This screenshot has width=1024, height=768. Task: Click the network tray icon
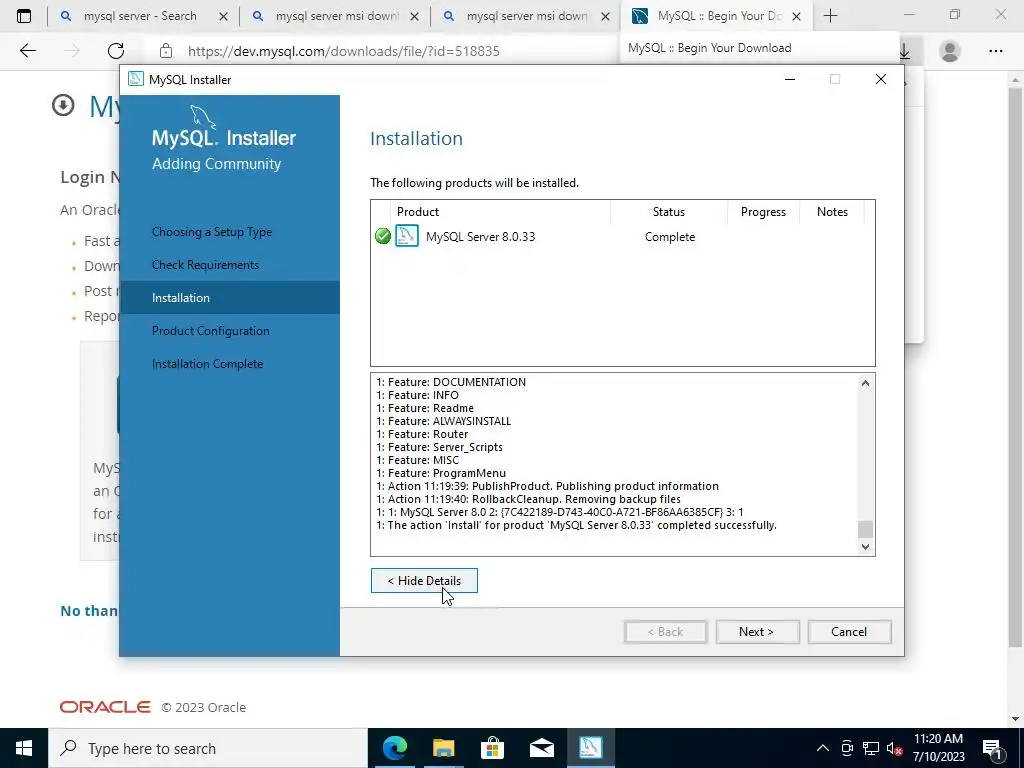pyautogui.click(x=871, y=748)
